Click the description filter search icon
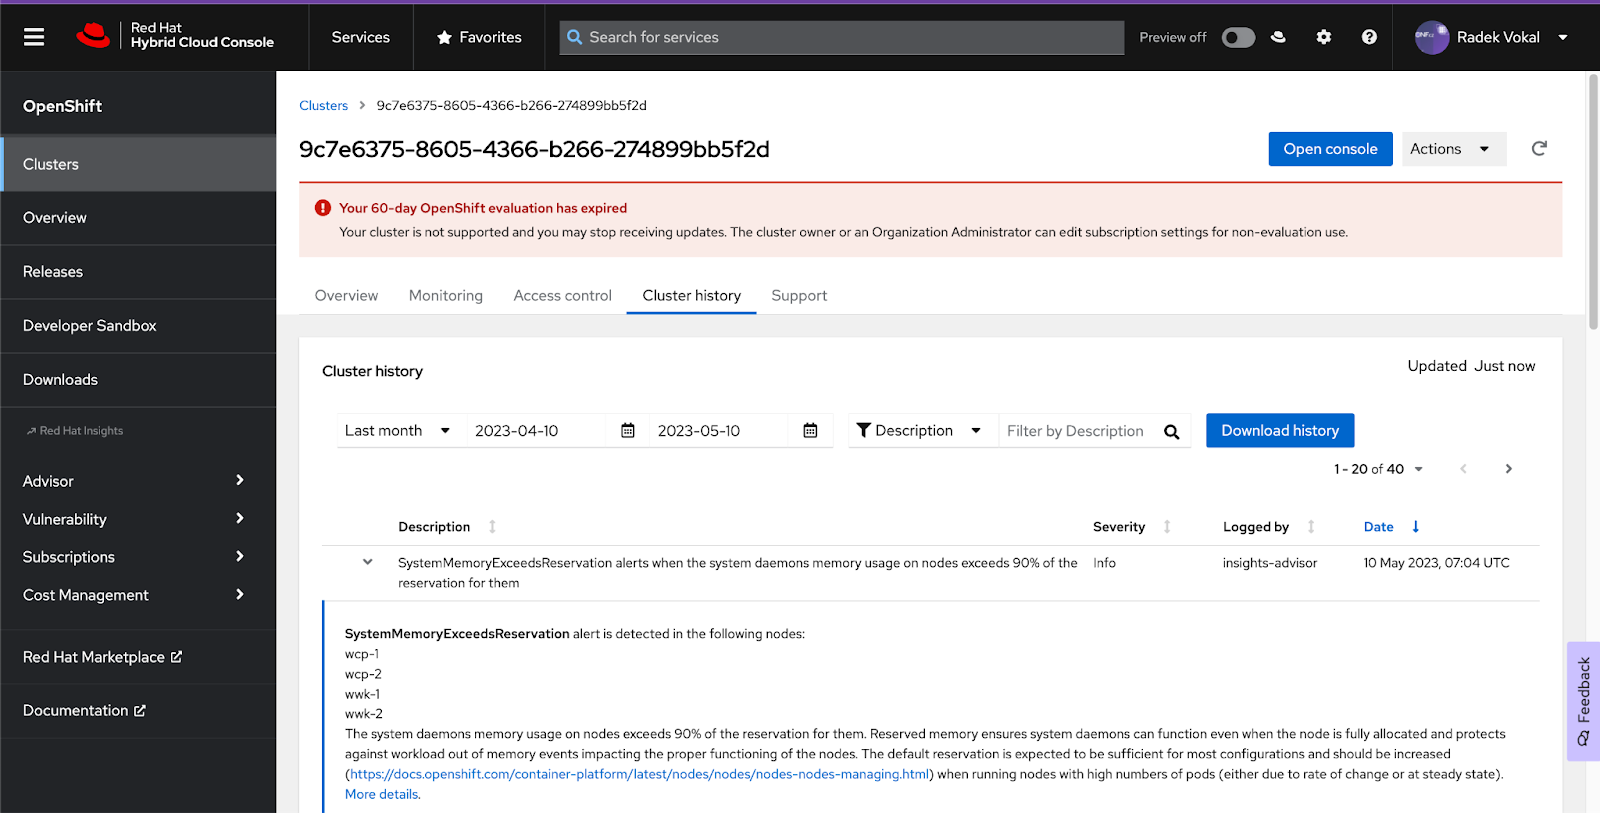The image size is (1600, 813). 1172,432
